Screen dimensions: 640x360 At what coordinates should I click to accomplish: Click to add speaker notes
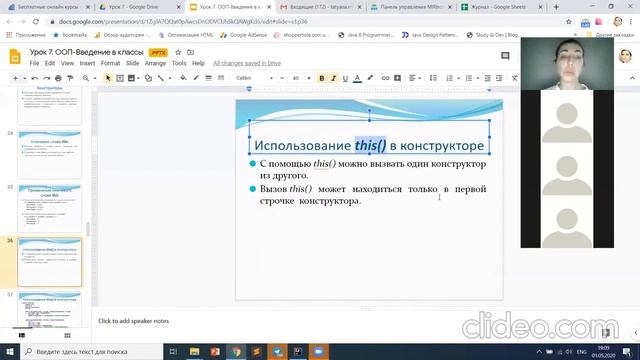[133, 321]
